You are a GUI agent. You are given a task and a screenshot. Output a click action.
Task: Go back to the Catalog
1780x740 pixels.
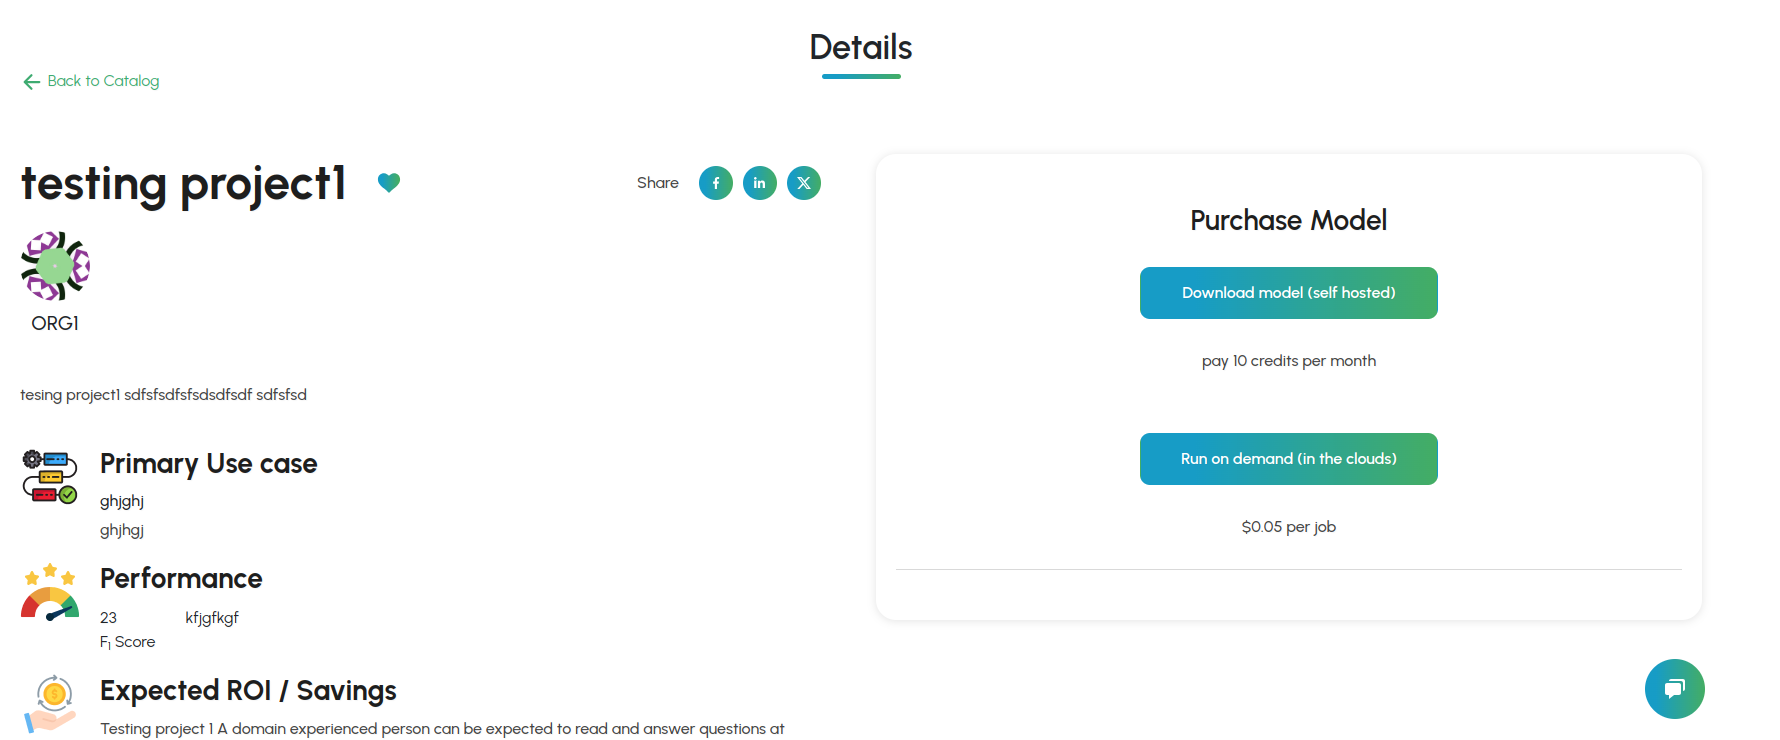point(103,81)
